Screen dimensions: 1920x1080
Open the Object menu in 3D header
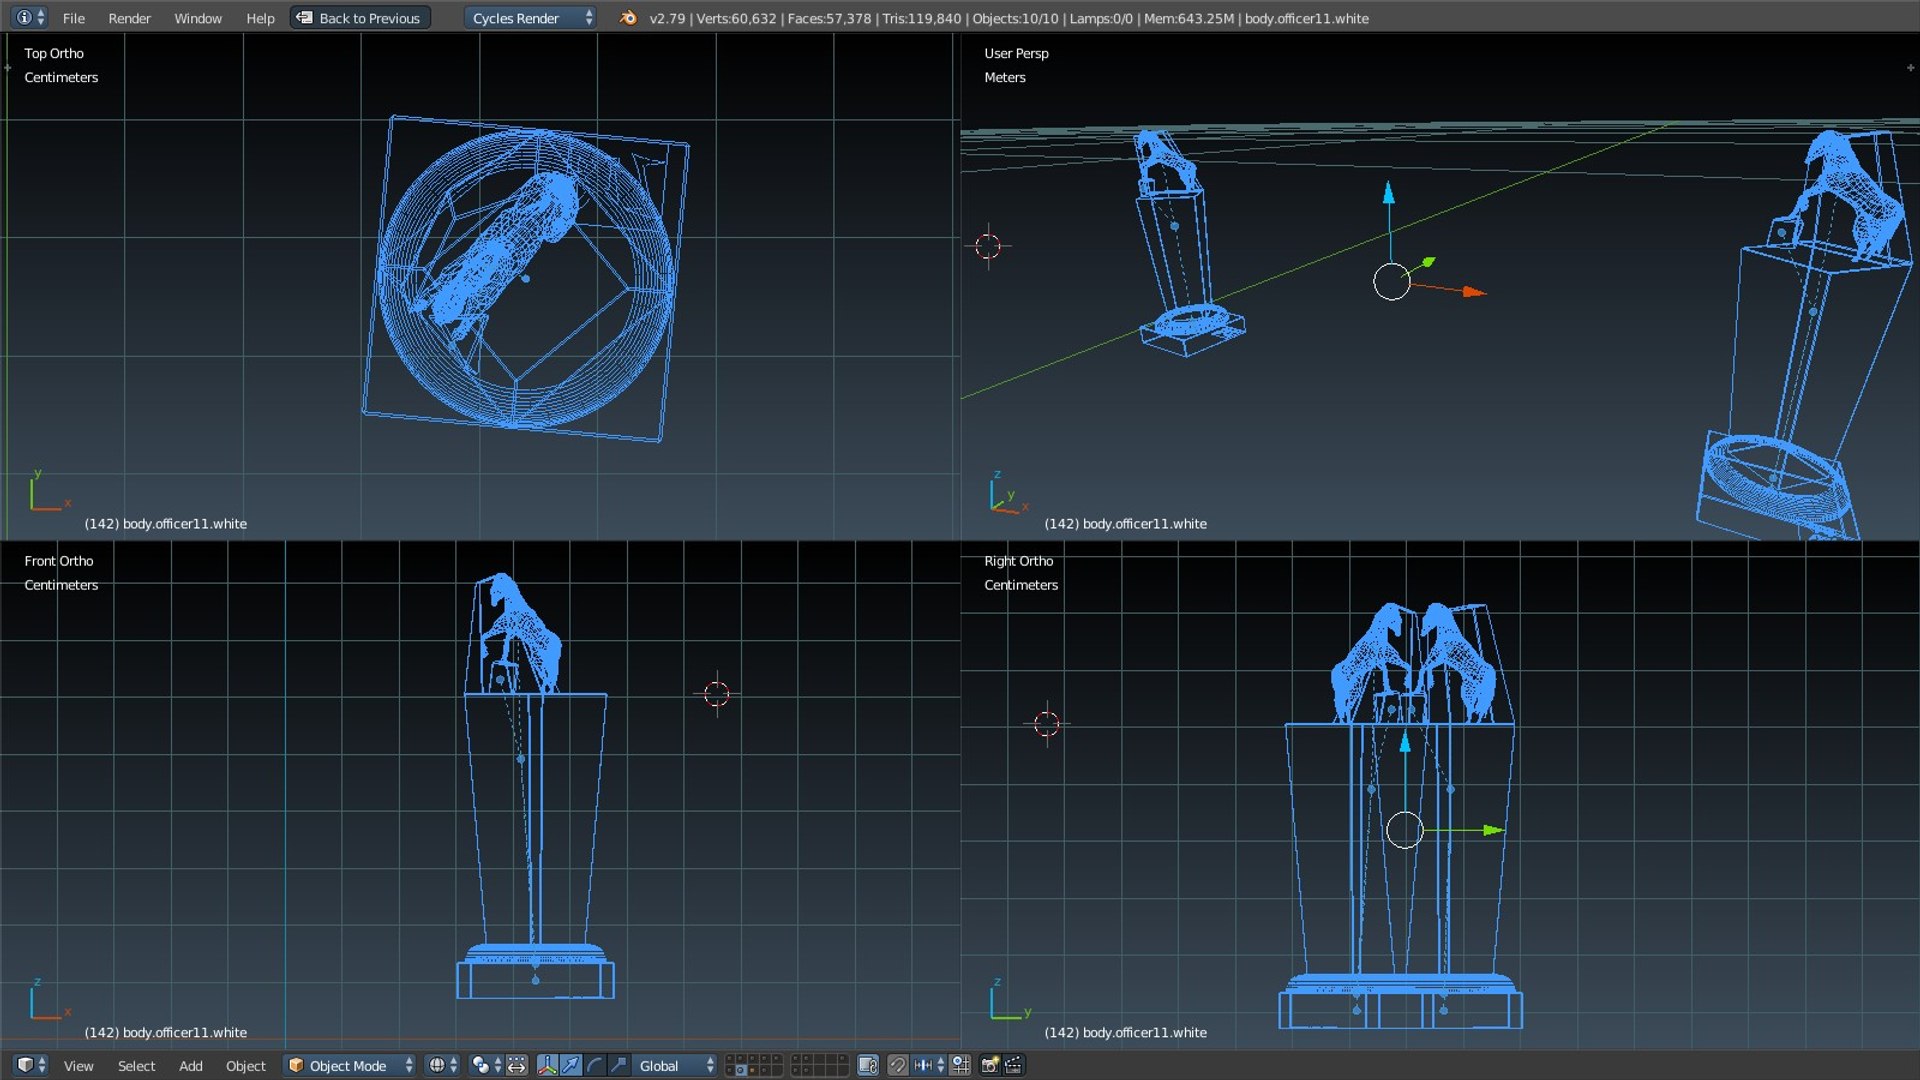(245, 1066)
